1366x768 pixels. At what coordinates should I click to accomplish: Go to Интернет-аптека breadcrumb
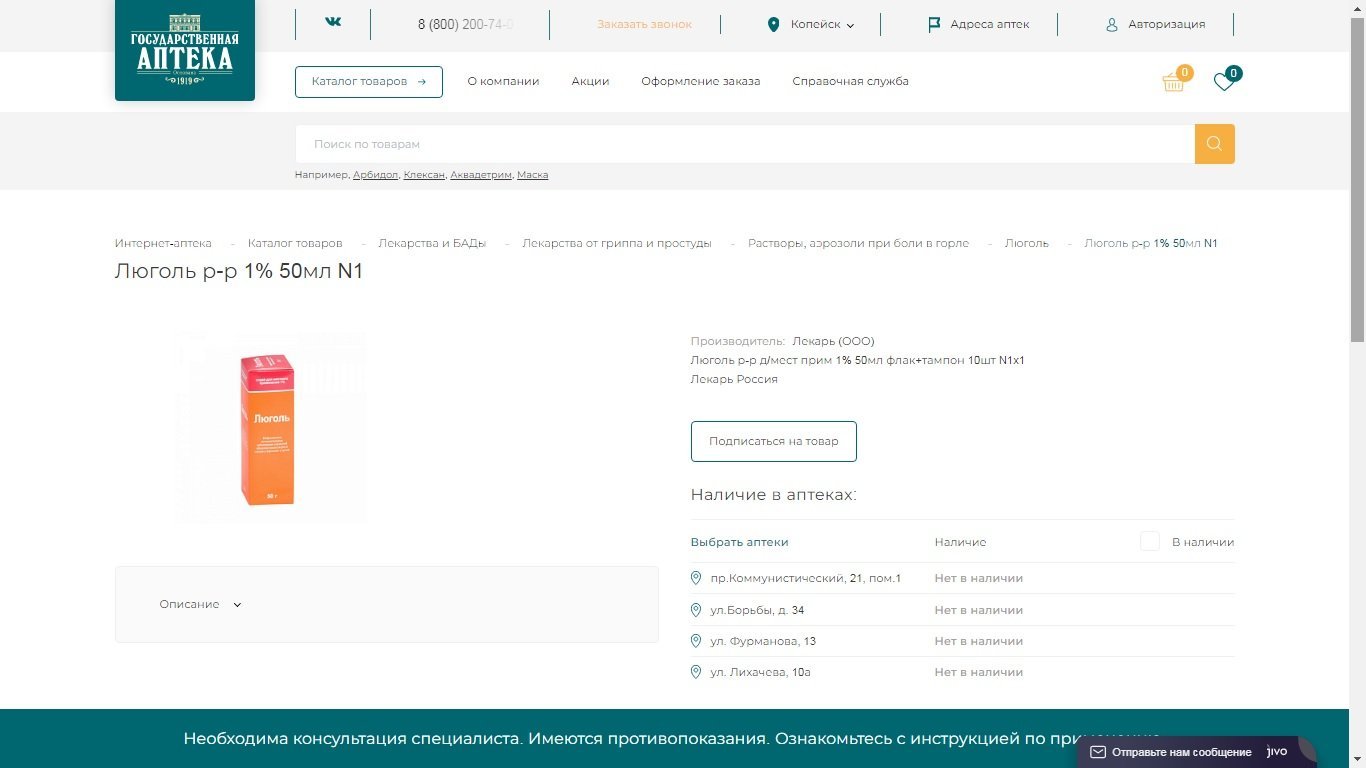click(163, 243)
